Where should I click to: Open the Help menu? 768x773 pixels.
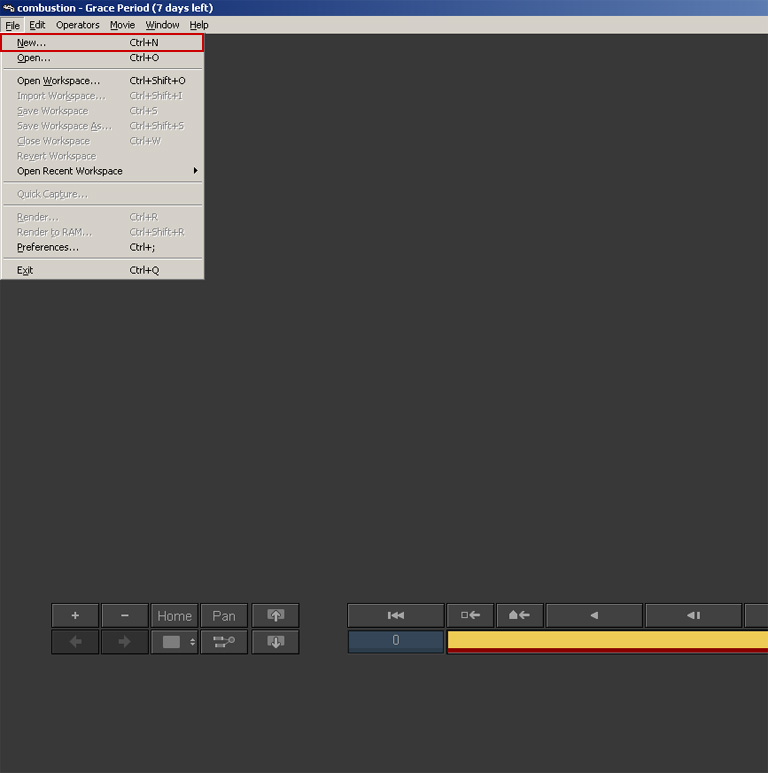pos(199,25)
